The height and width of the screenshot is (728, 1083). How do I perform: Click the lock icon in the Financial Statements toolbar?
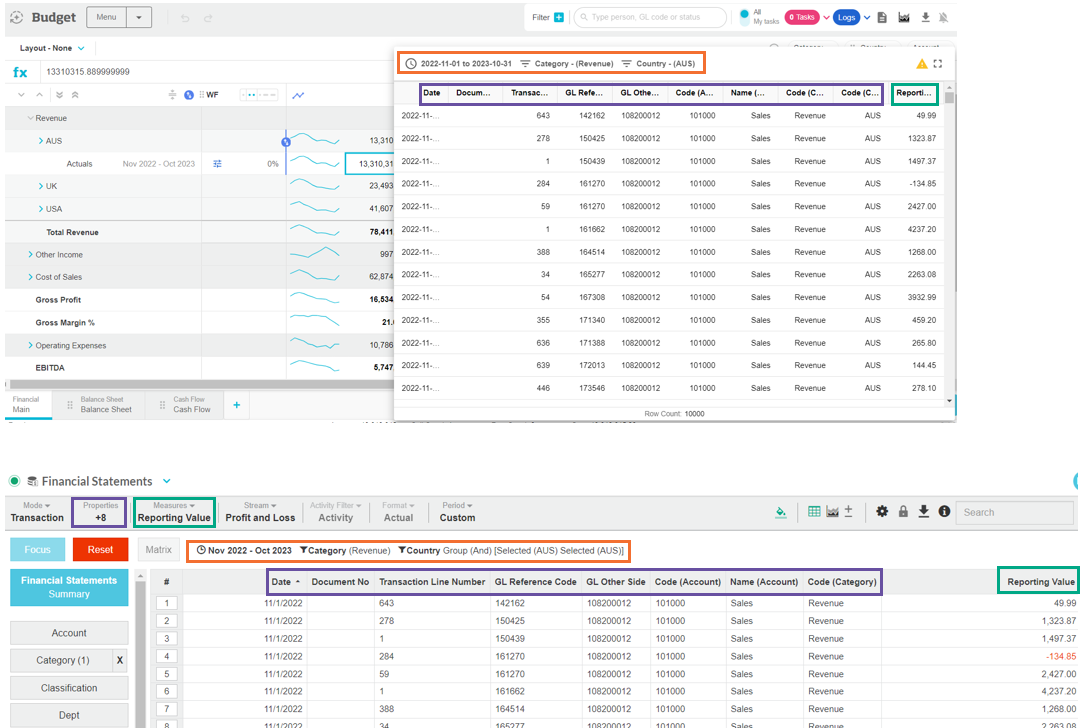(x=903, y=511)
